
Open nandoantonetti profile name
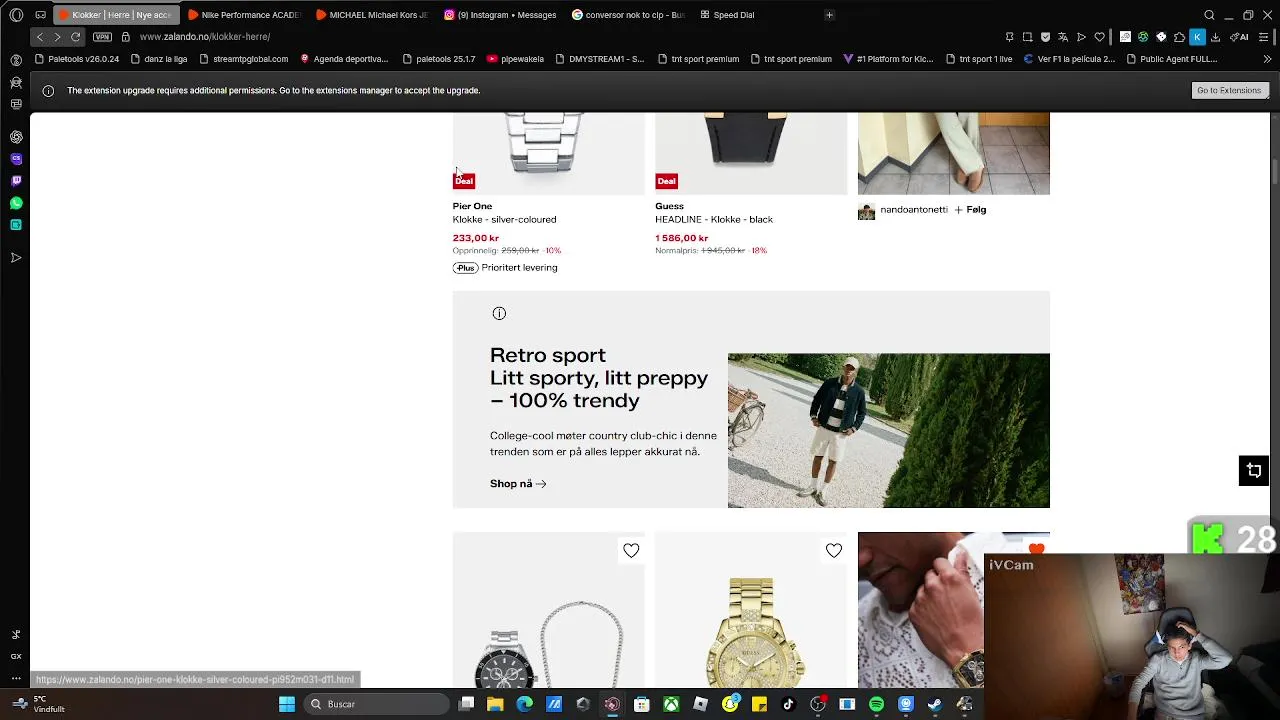pos(913,210)
